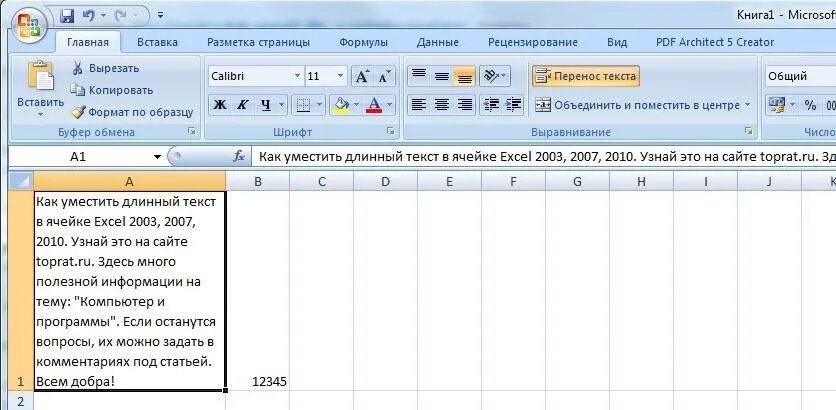Open the Рецензирование tab
Screen dimensions: 836x410
pos(533,43)
